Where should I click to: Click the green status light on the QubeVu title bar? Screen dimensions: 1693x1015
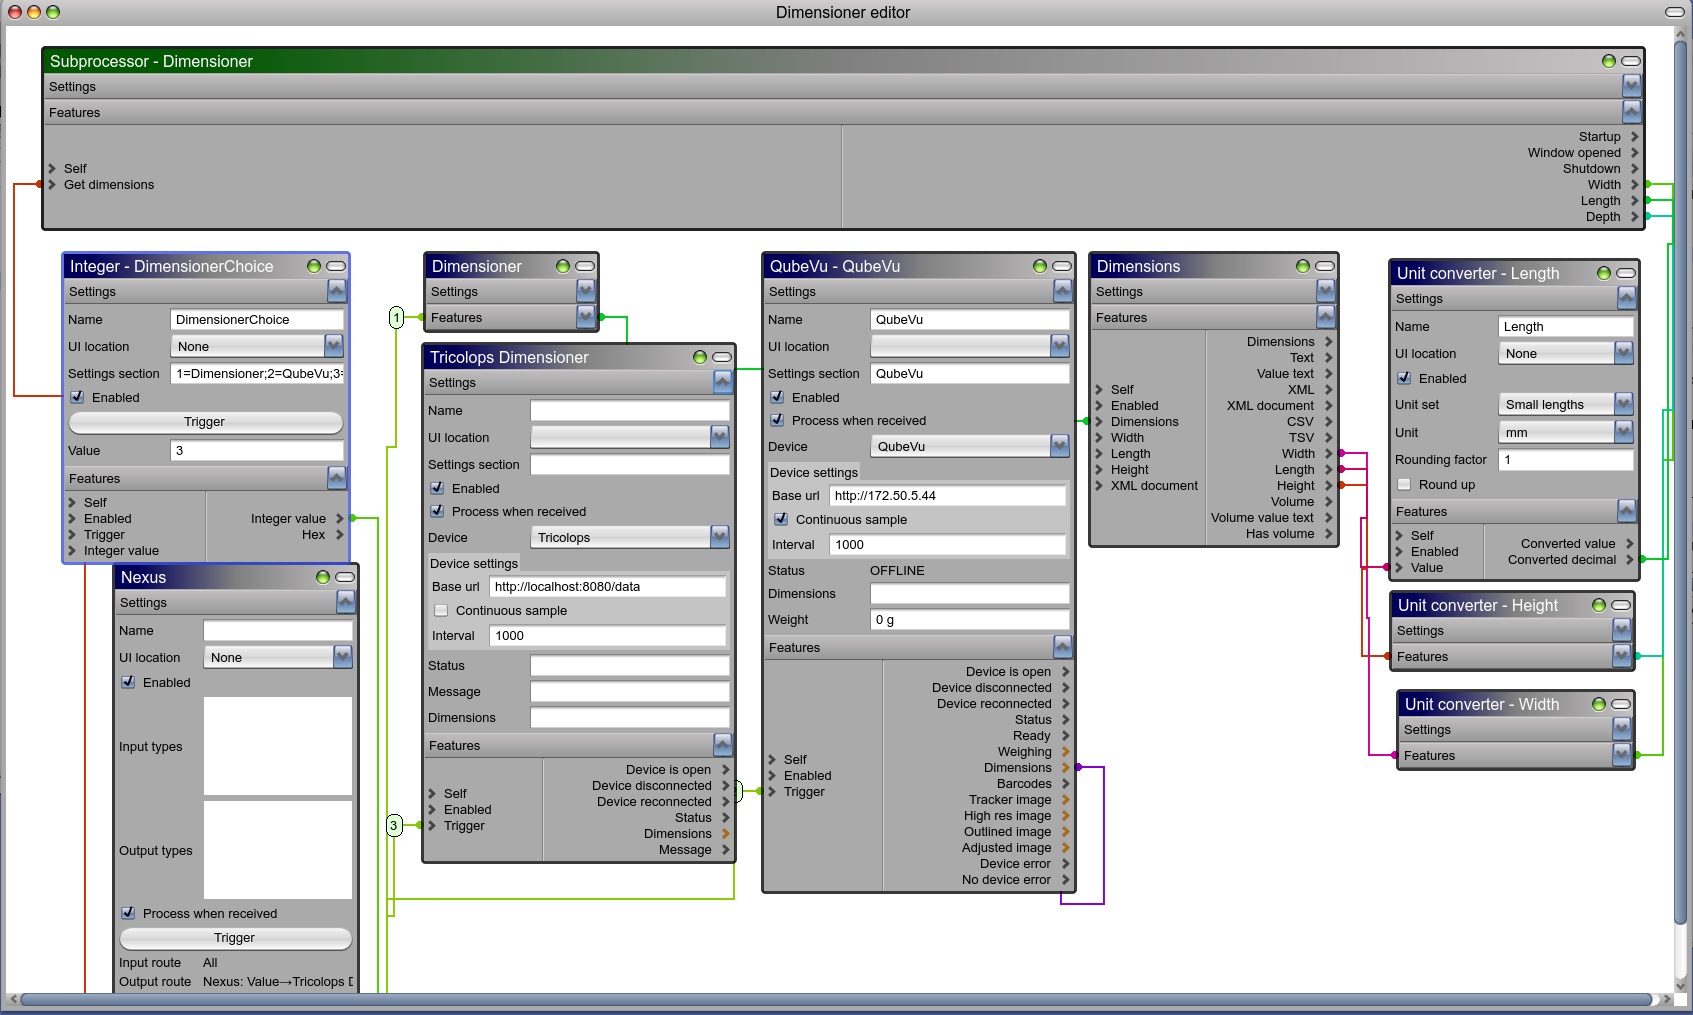pos(1039,266)
